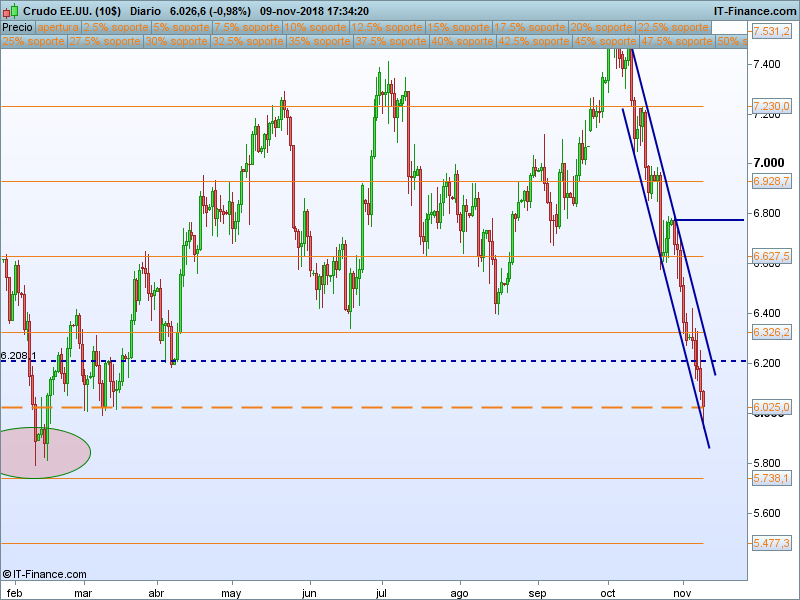Select the 45% soporte label
Image resolution: width=800 pixels, height=600 pixels.
(x=605, y=41)
